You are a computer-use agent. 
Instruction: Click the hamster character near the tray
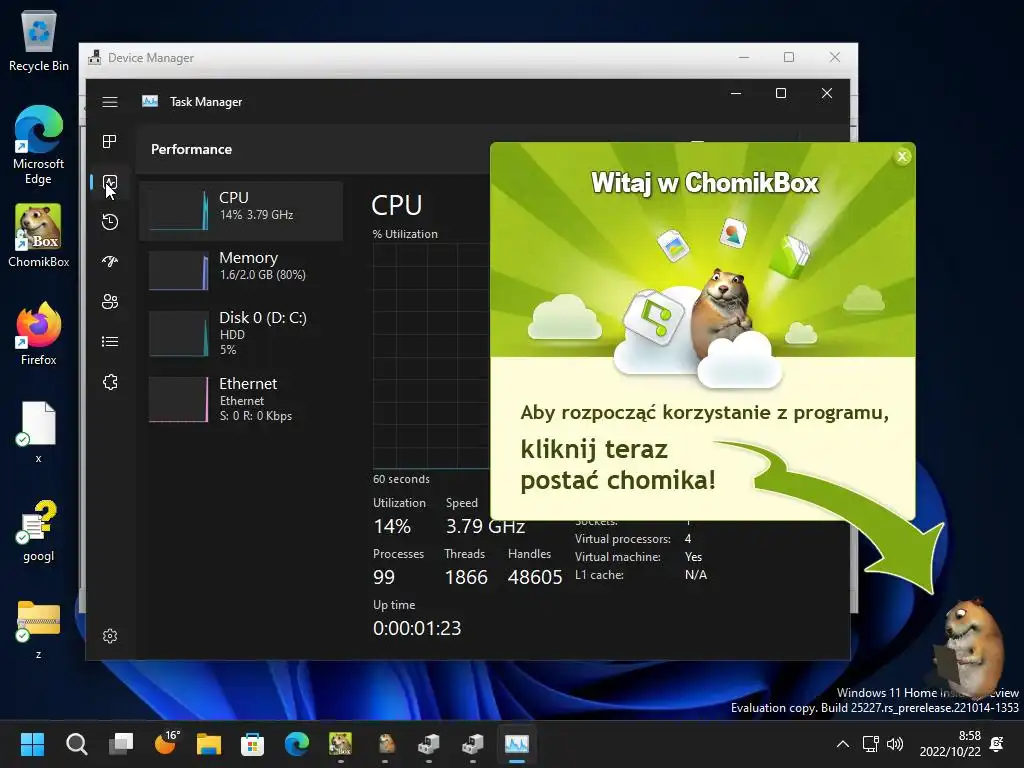971,647
